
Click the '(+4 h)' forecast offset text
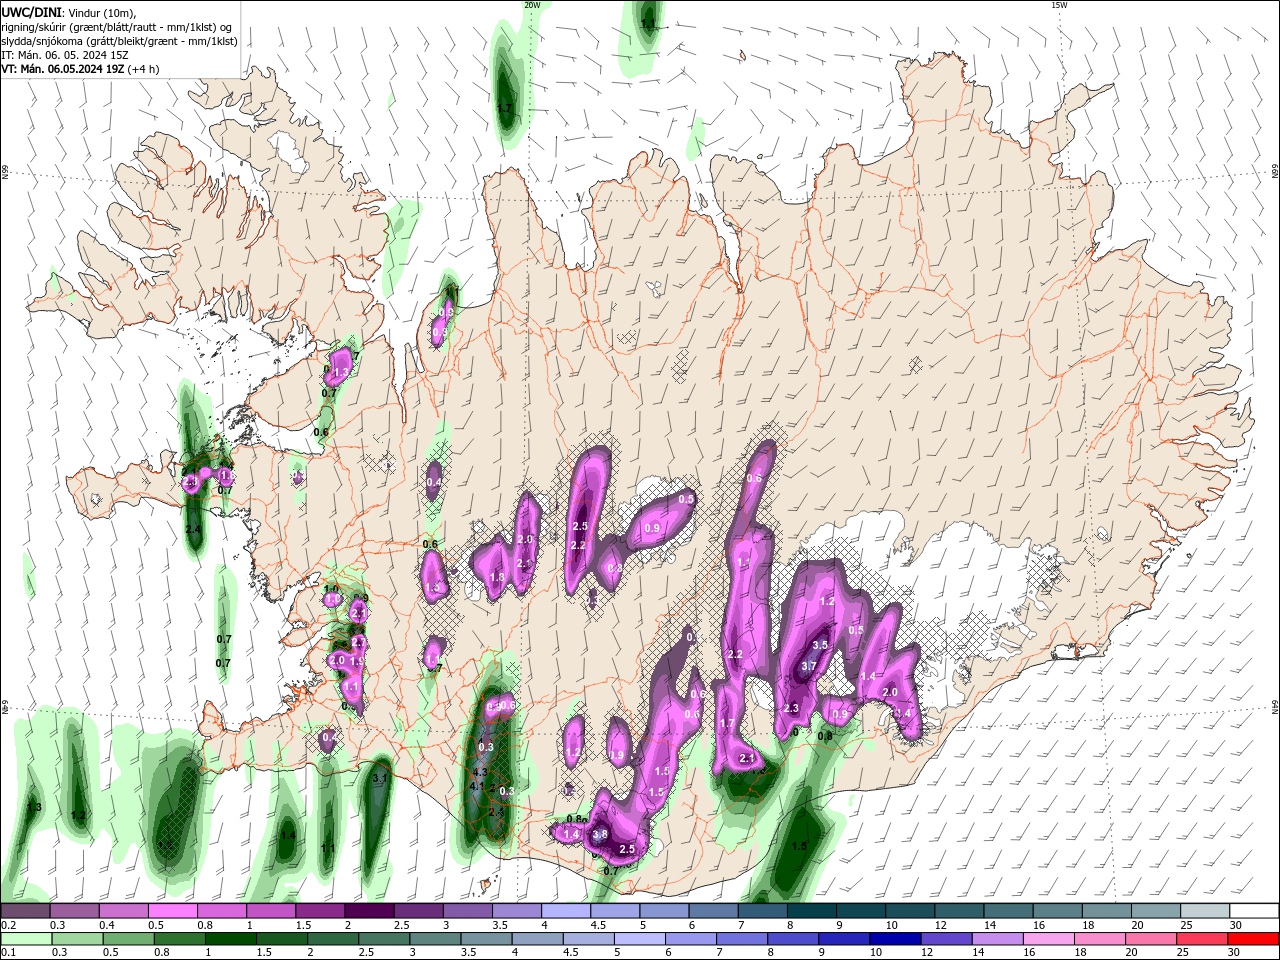coord(141,69)
